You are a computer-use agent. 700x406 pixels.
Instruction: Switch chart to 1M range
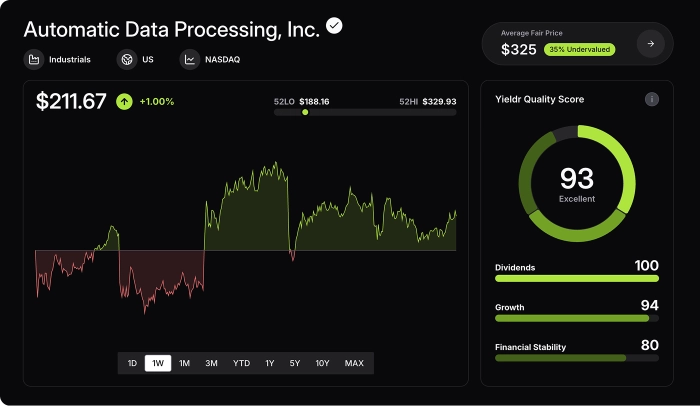184,363
